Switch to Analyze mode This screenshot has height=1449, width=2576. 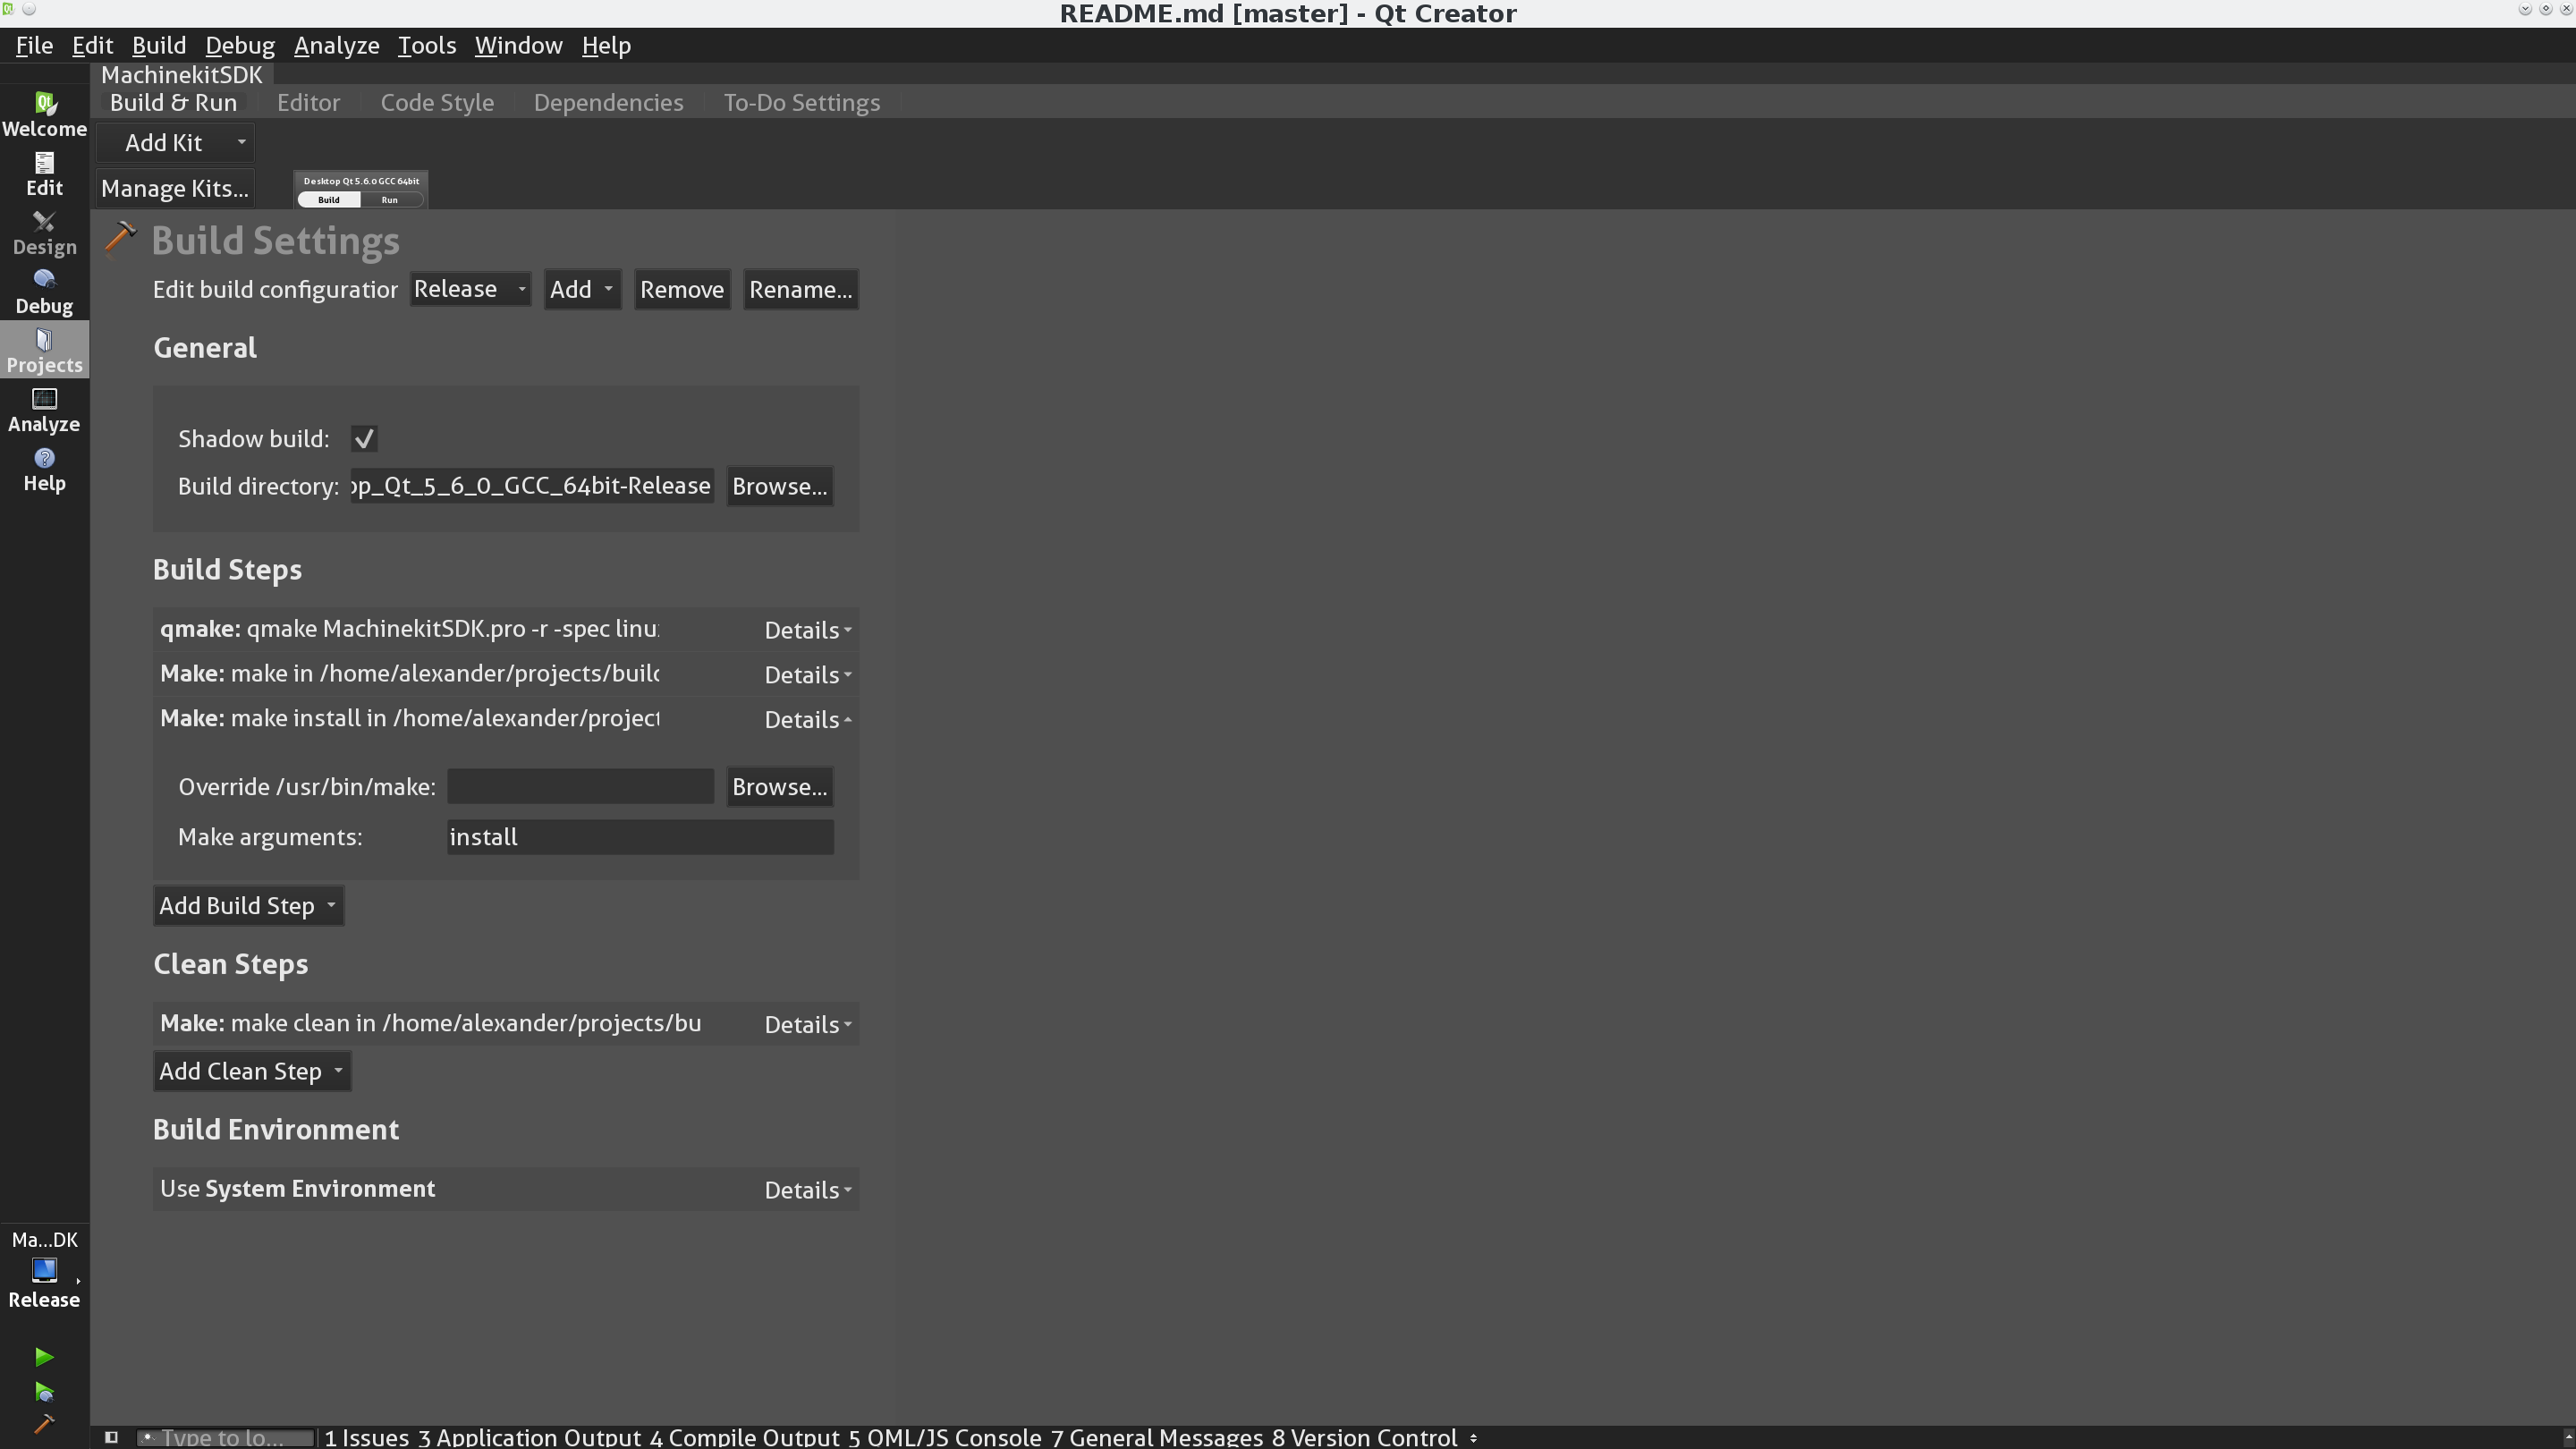[x=44, y=409]
